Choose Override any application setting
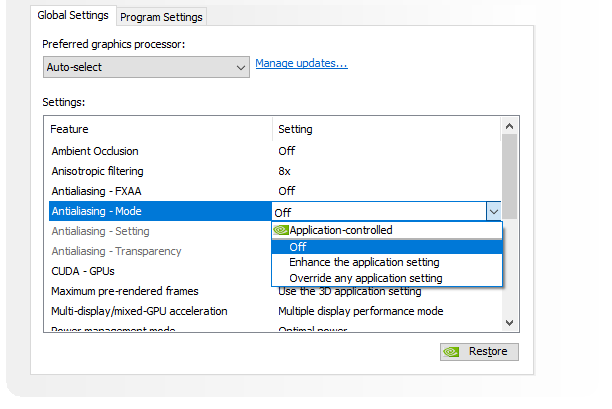 pos(387,278)
